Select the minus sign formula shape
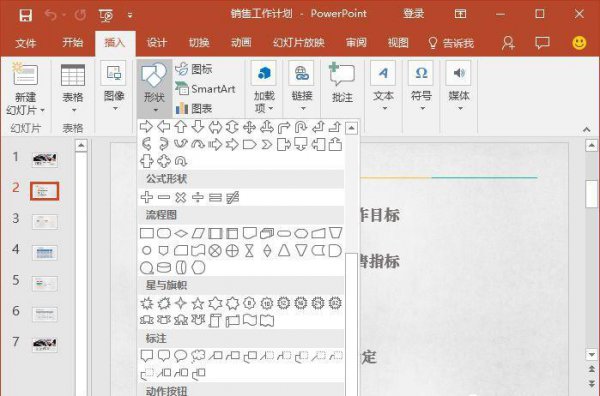Viewport: 600px width, 396px height. [164, 197]
